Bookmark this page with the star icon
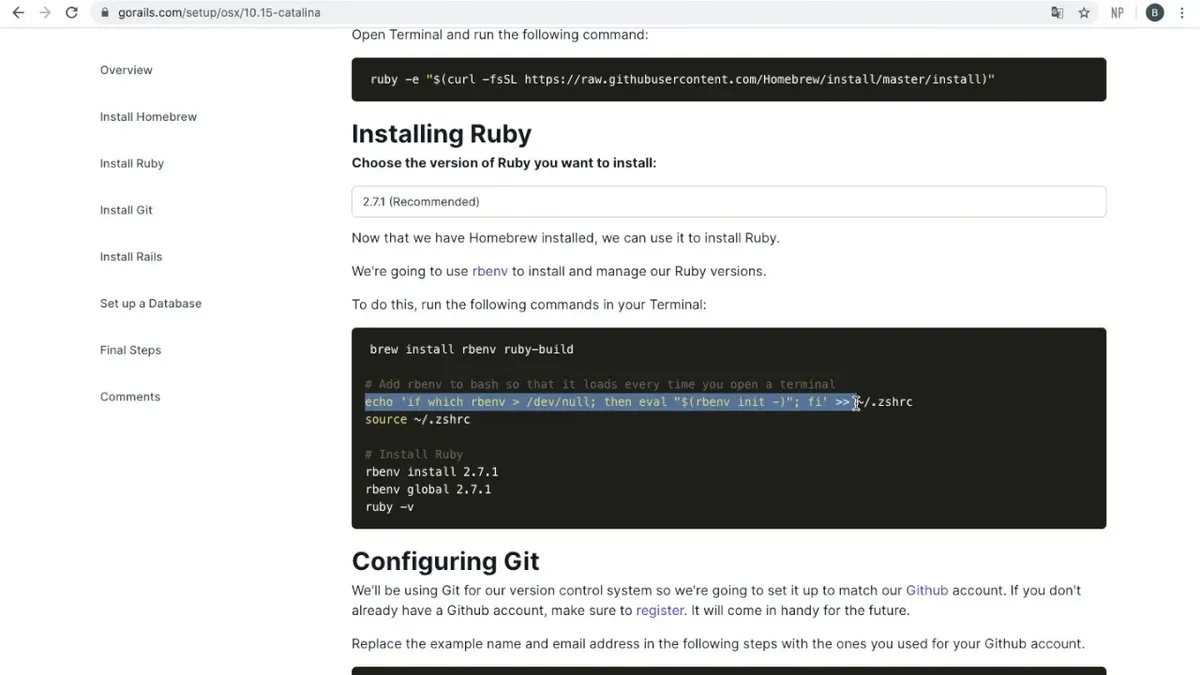This screenshot has height=675, width=1200. (1084, 13)
